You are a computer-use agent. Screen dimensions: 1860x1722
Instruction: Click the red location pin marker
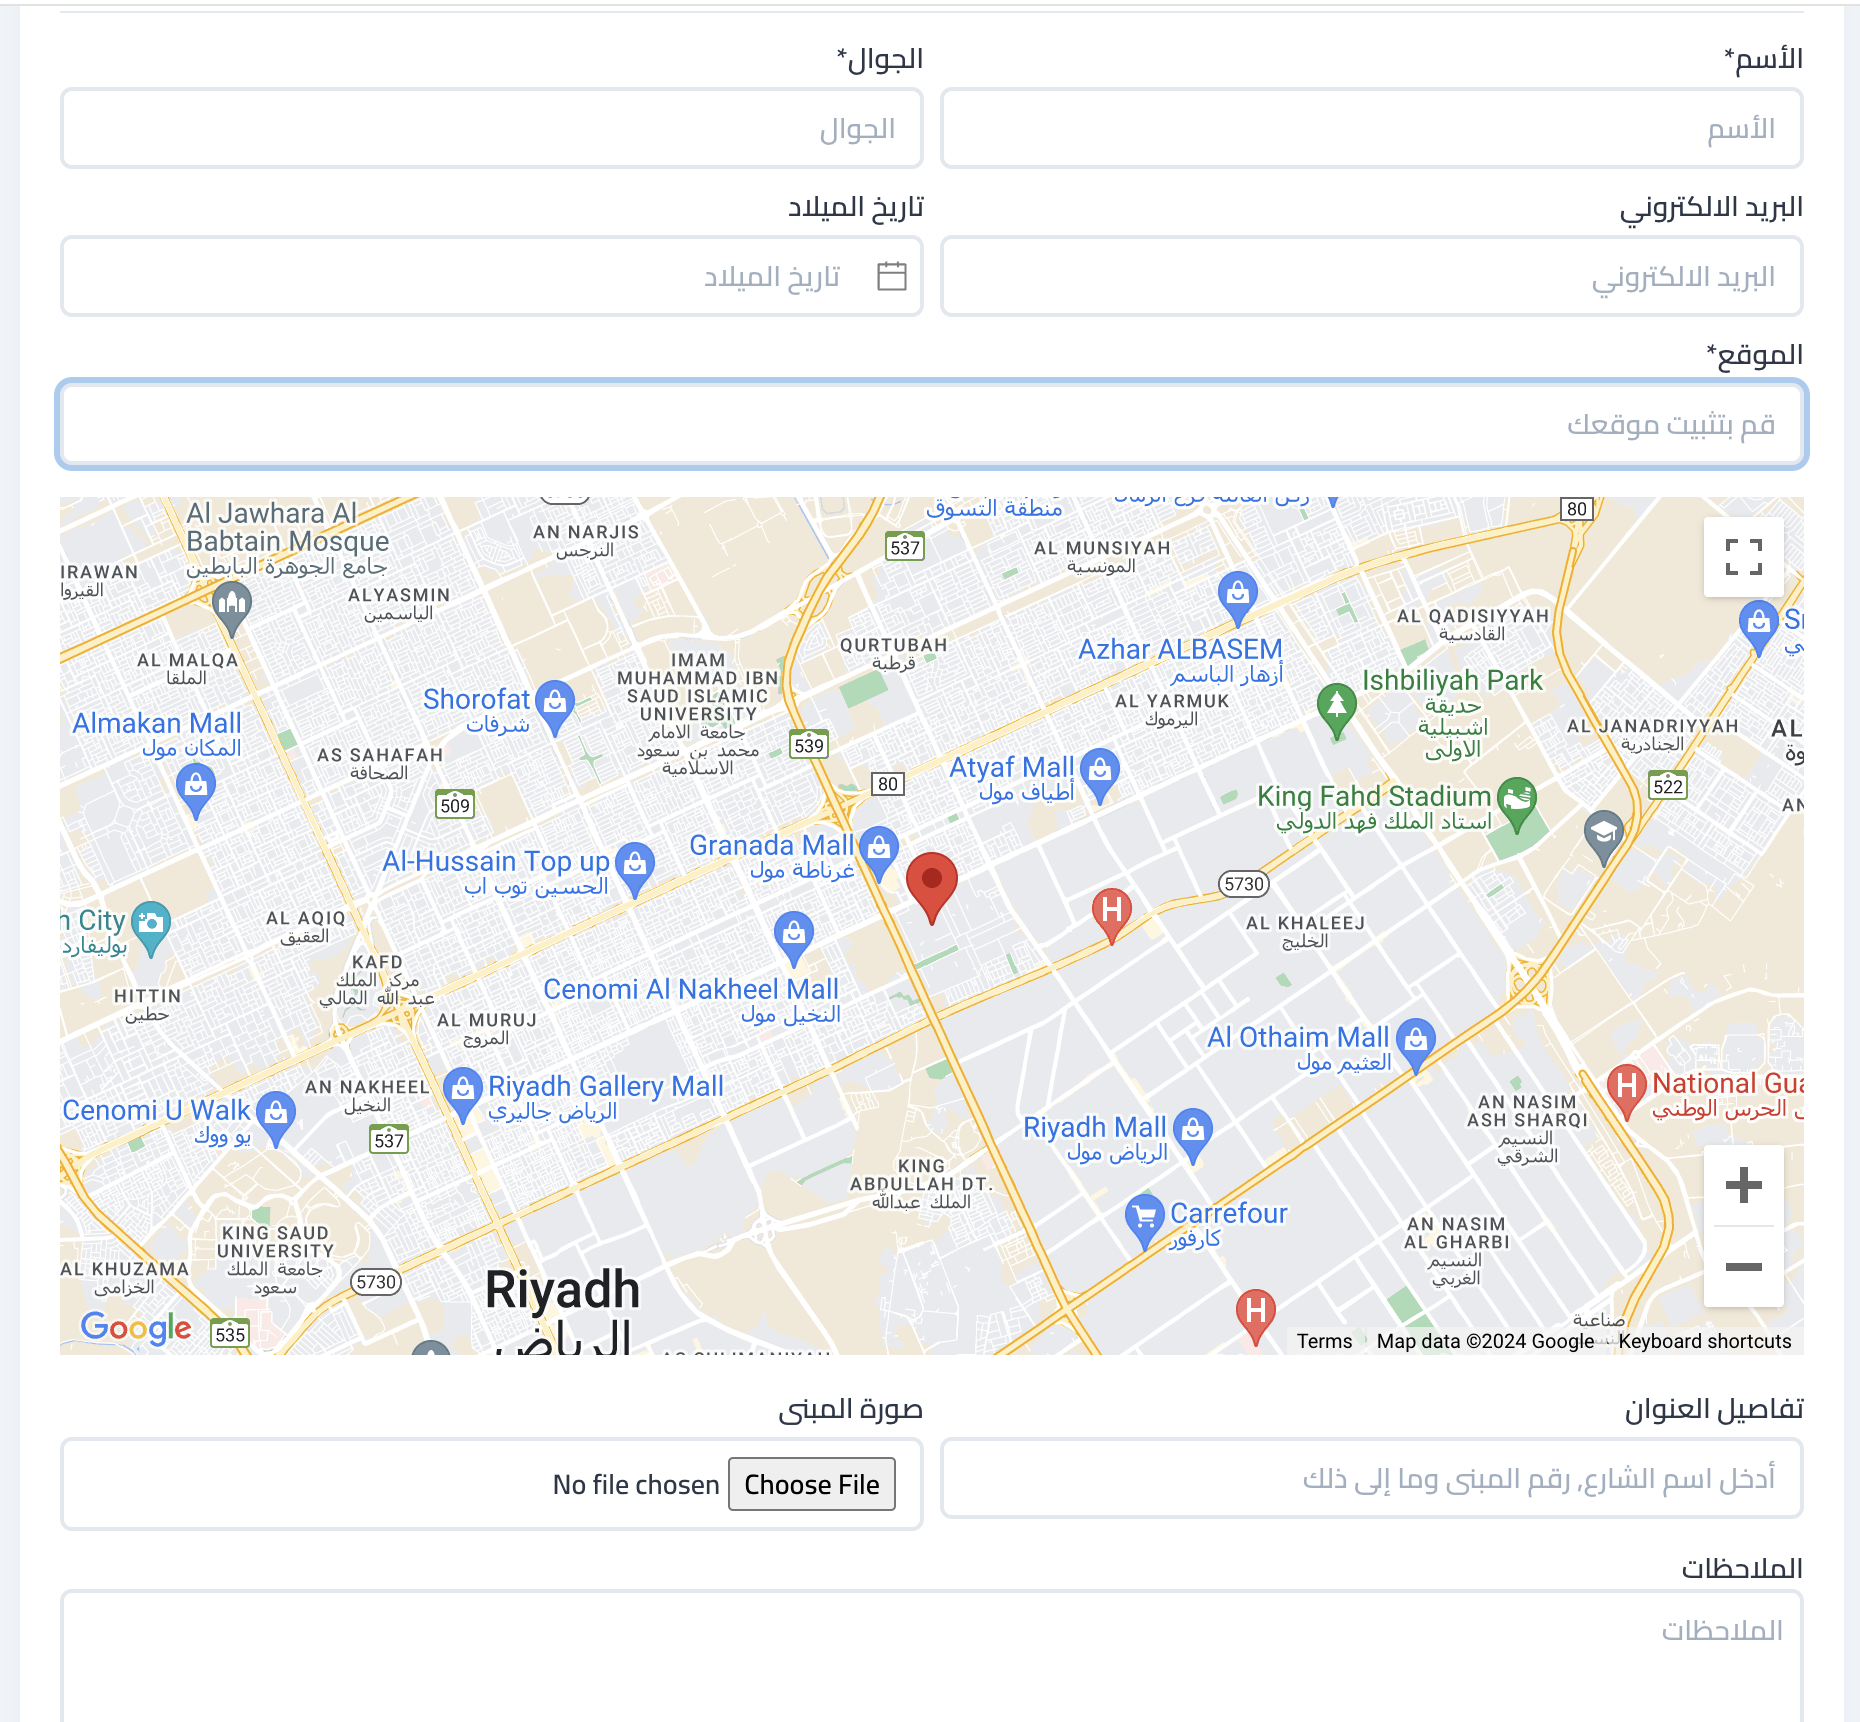(x=931, y=887)
